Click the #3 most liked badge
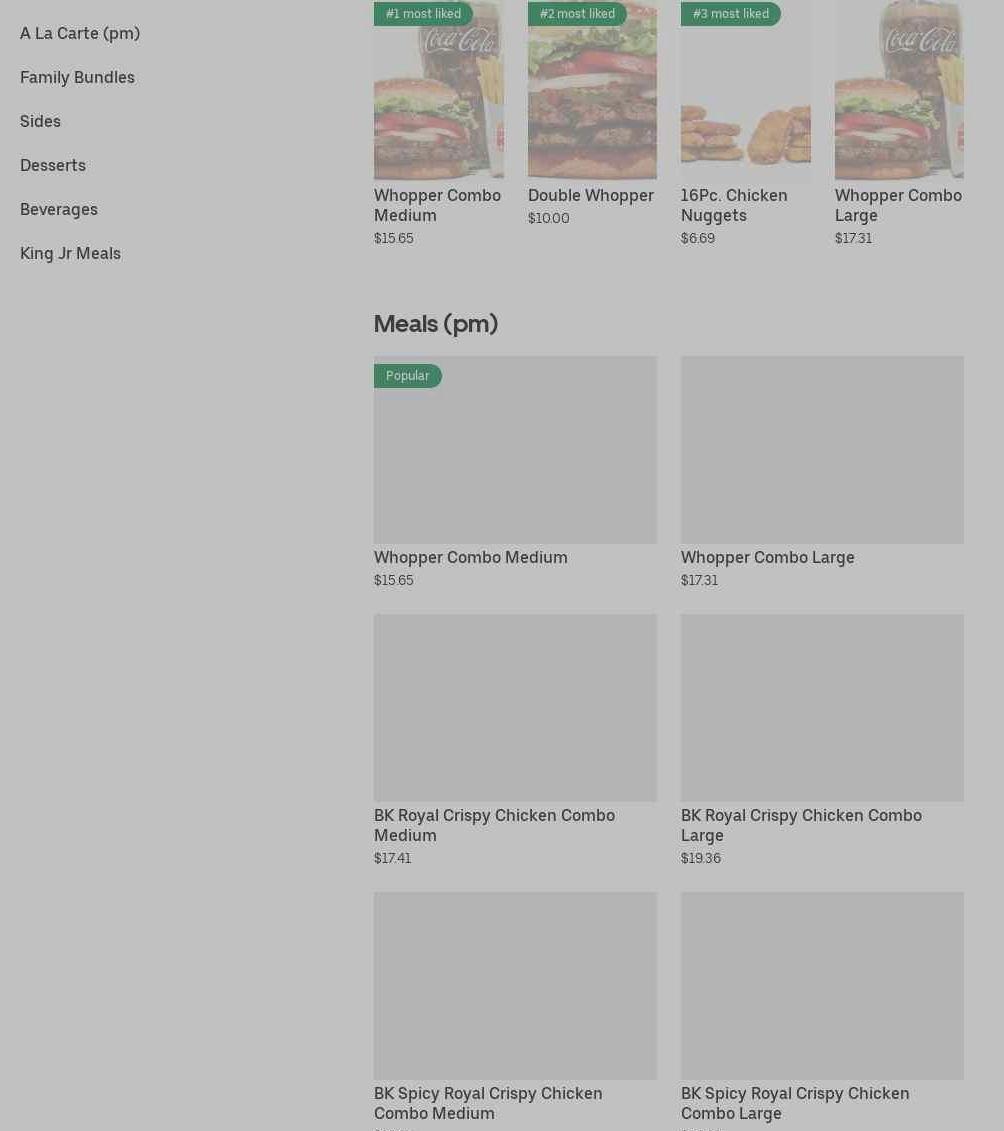The width and height of the screenshot is (1004, 1131). 731,14
